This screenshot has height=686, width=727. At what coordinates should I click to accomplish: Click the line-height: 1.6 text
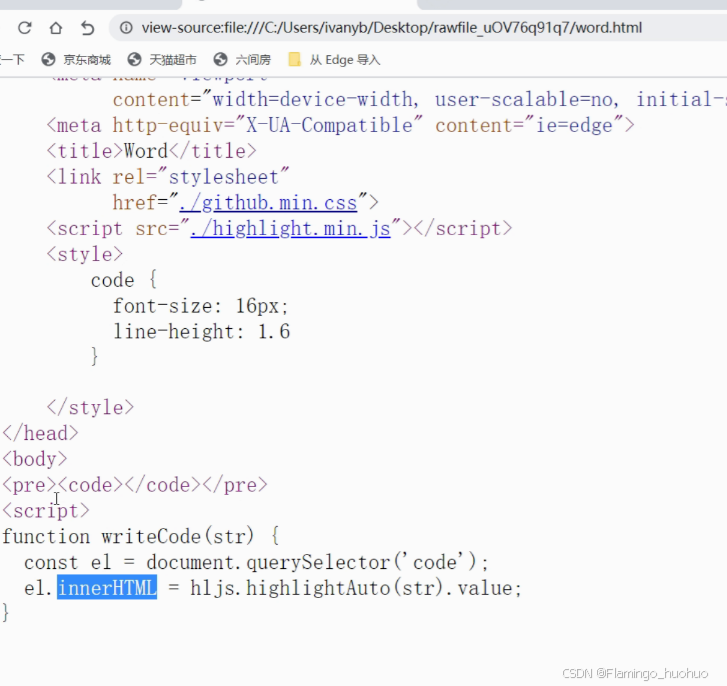(x=202, y=332)
